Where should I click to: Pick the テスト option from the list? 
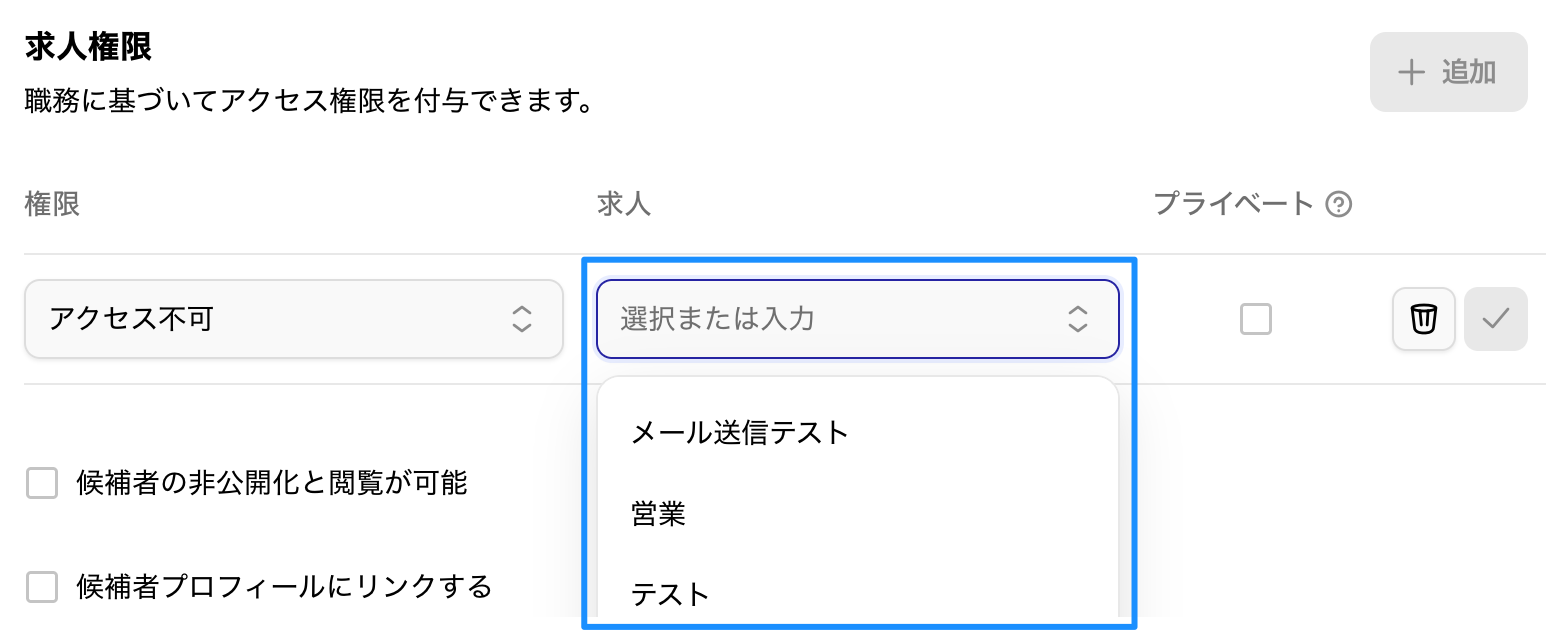(x=670, y=594)
